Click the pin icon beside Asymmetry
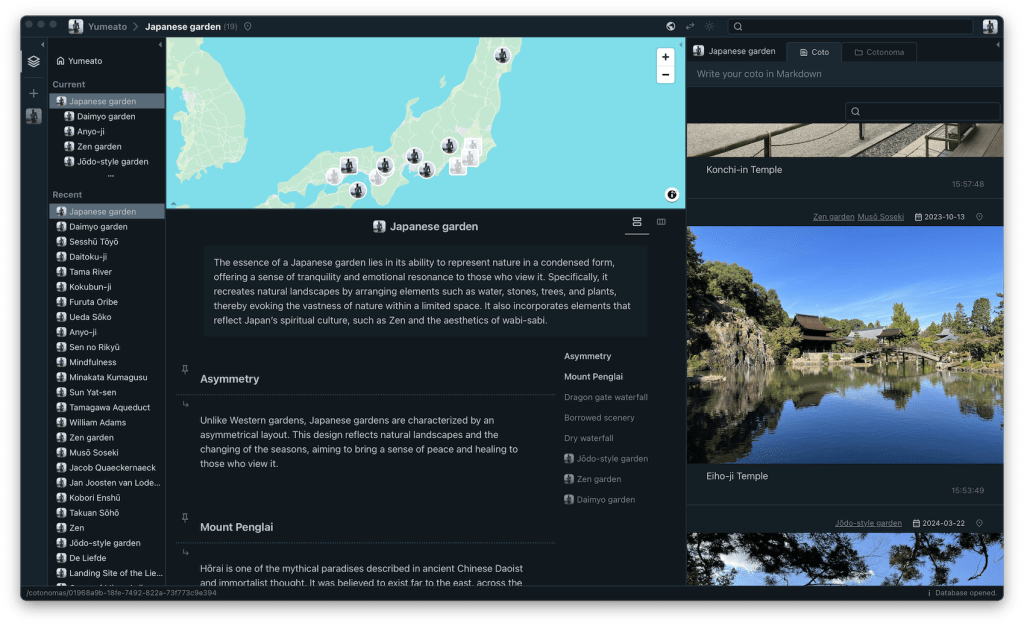The image size is (1024, 626). pyautogui.click(x=184, y=370)
